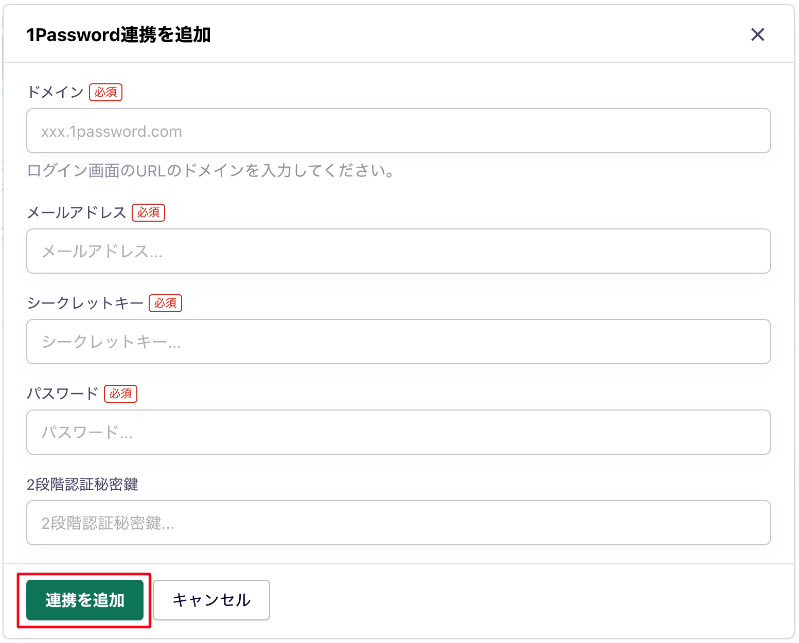This screenshot has width=799, height=643.
Task: Click the 2段階認証秘密鍵 label
Action: (82, 484)
